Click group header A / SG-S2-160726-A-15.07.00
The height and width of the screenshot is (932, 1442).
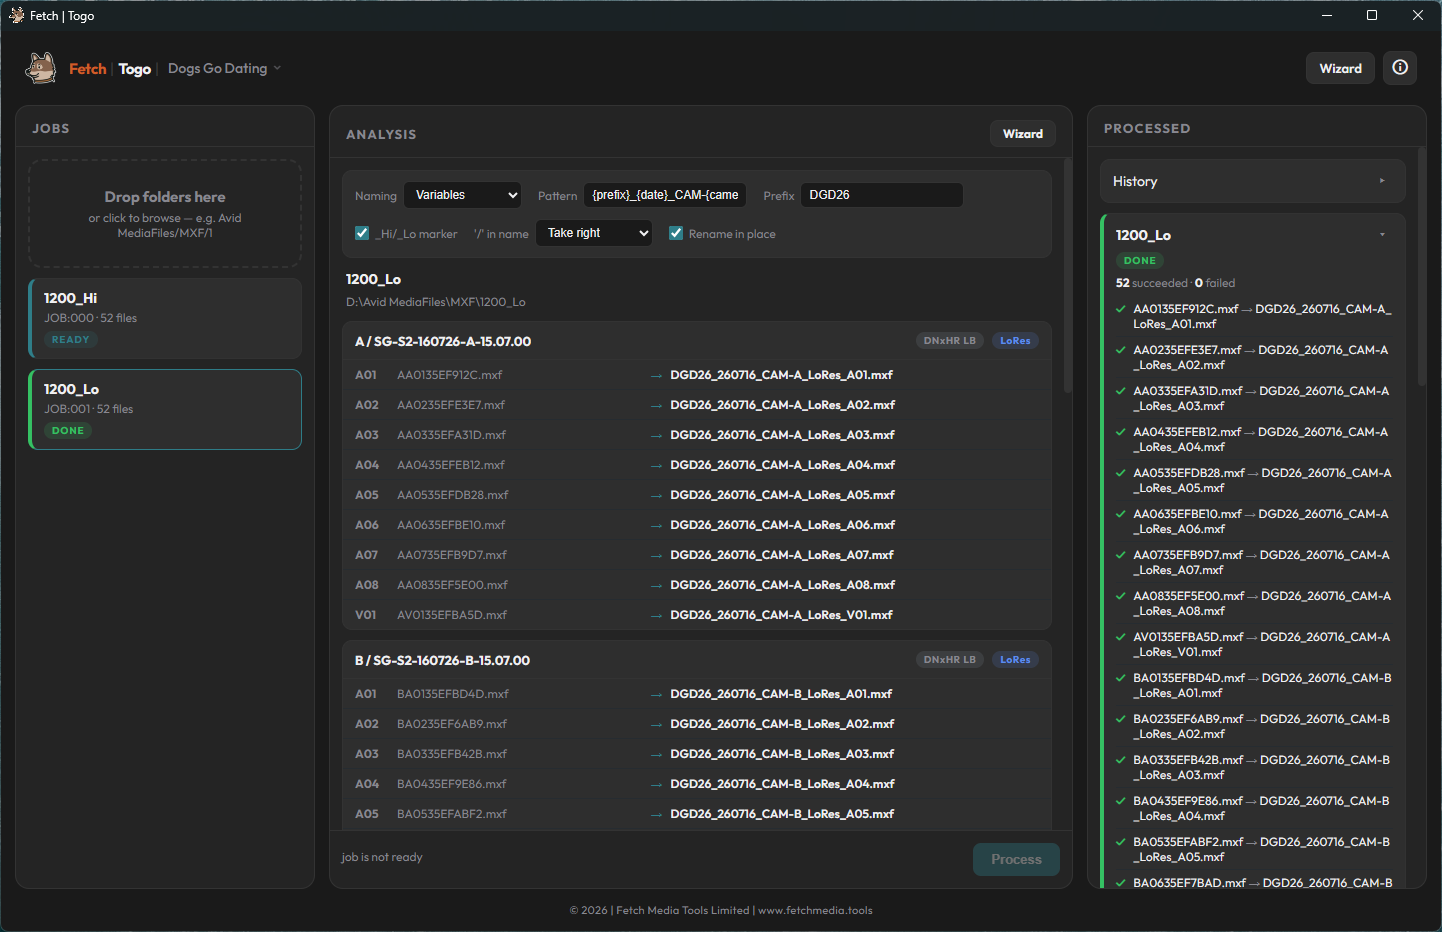[x=443, y=342]
